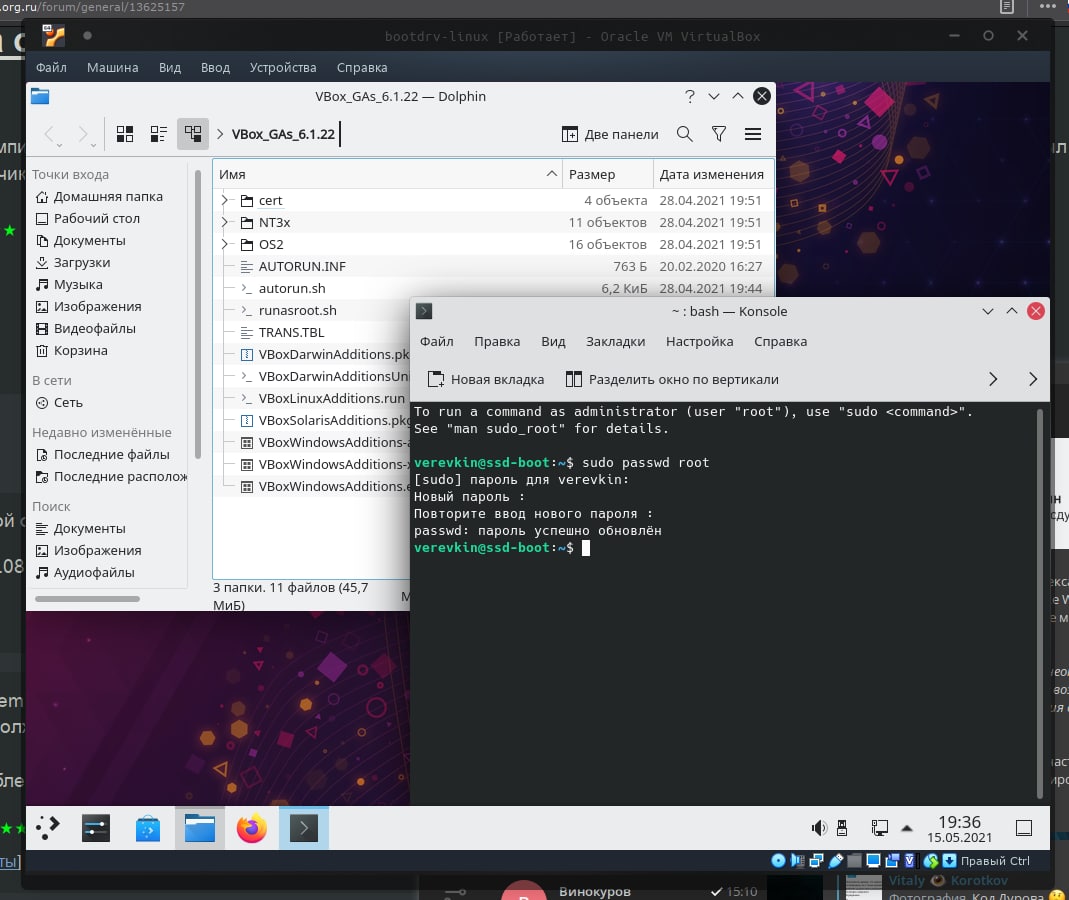Switch Dolphin to details tree view mode
Viewport: 1069px width, 900px height.
(x=193, y=134)
